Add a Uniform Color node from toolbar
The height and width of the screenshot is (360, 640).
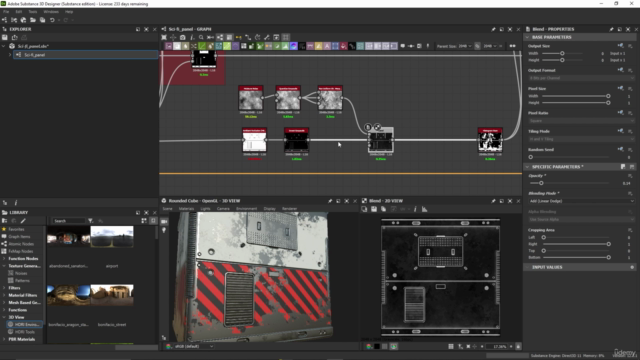344,46
